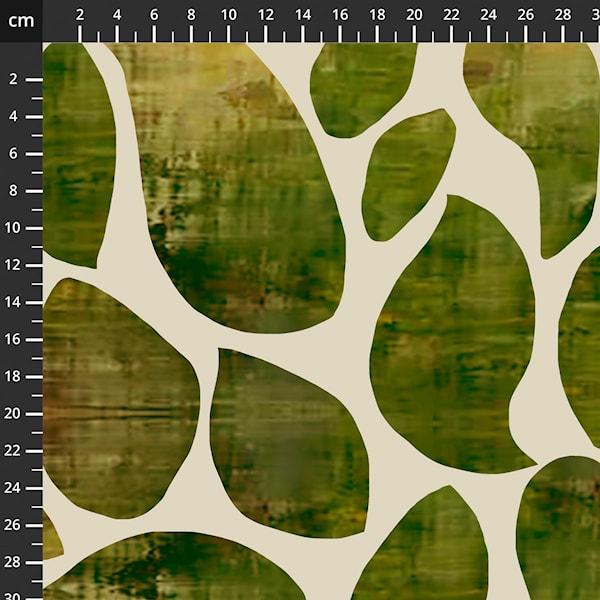The image size is (600, 600).
Task: Select the "8" label on the vertical ruler
Action: 13,191
